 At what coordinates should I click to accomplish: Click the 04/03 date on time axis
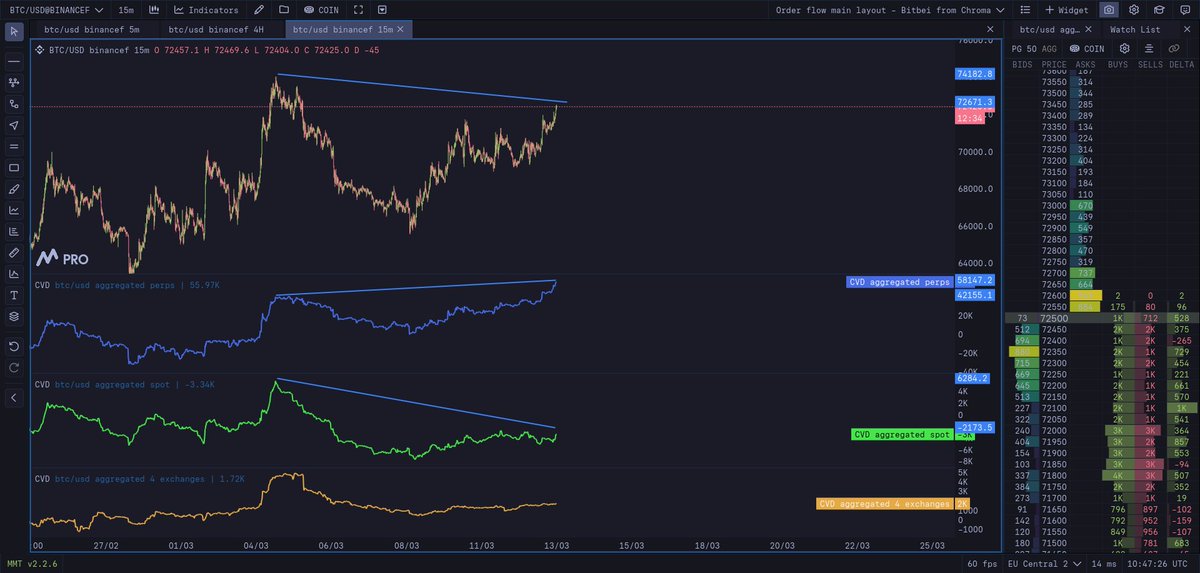click(x=256, y=546)
